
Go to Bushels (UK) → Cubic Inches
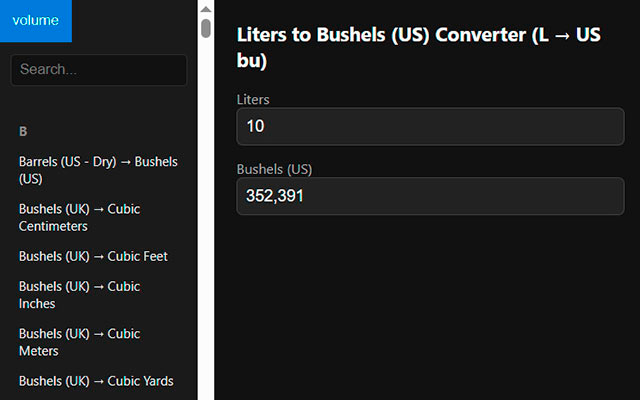(x=79, y=294)
